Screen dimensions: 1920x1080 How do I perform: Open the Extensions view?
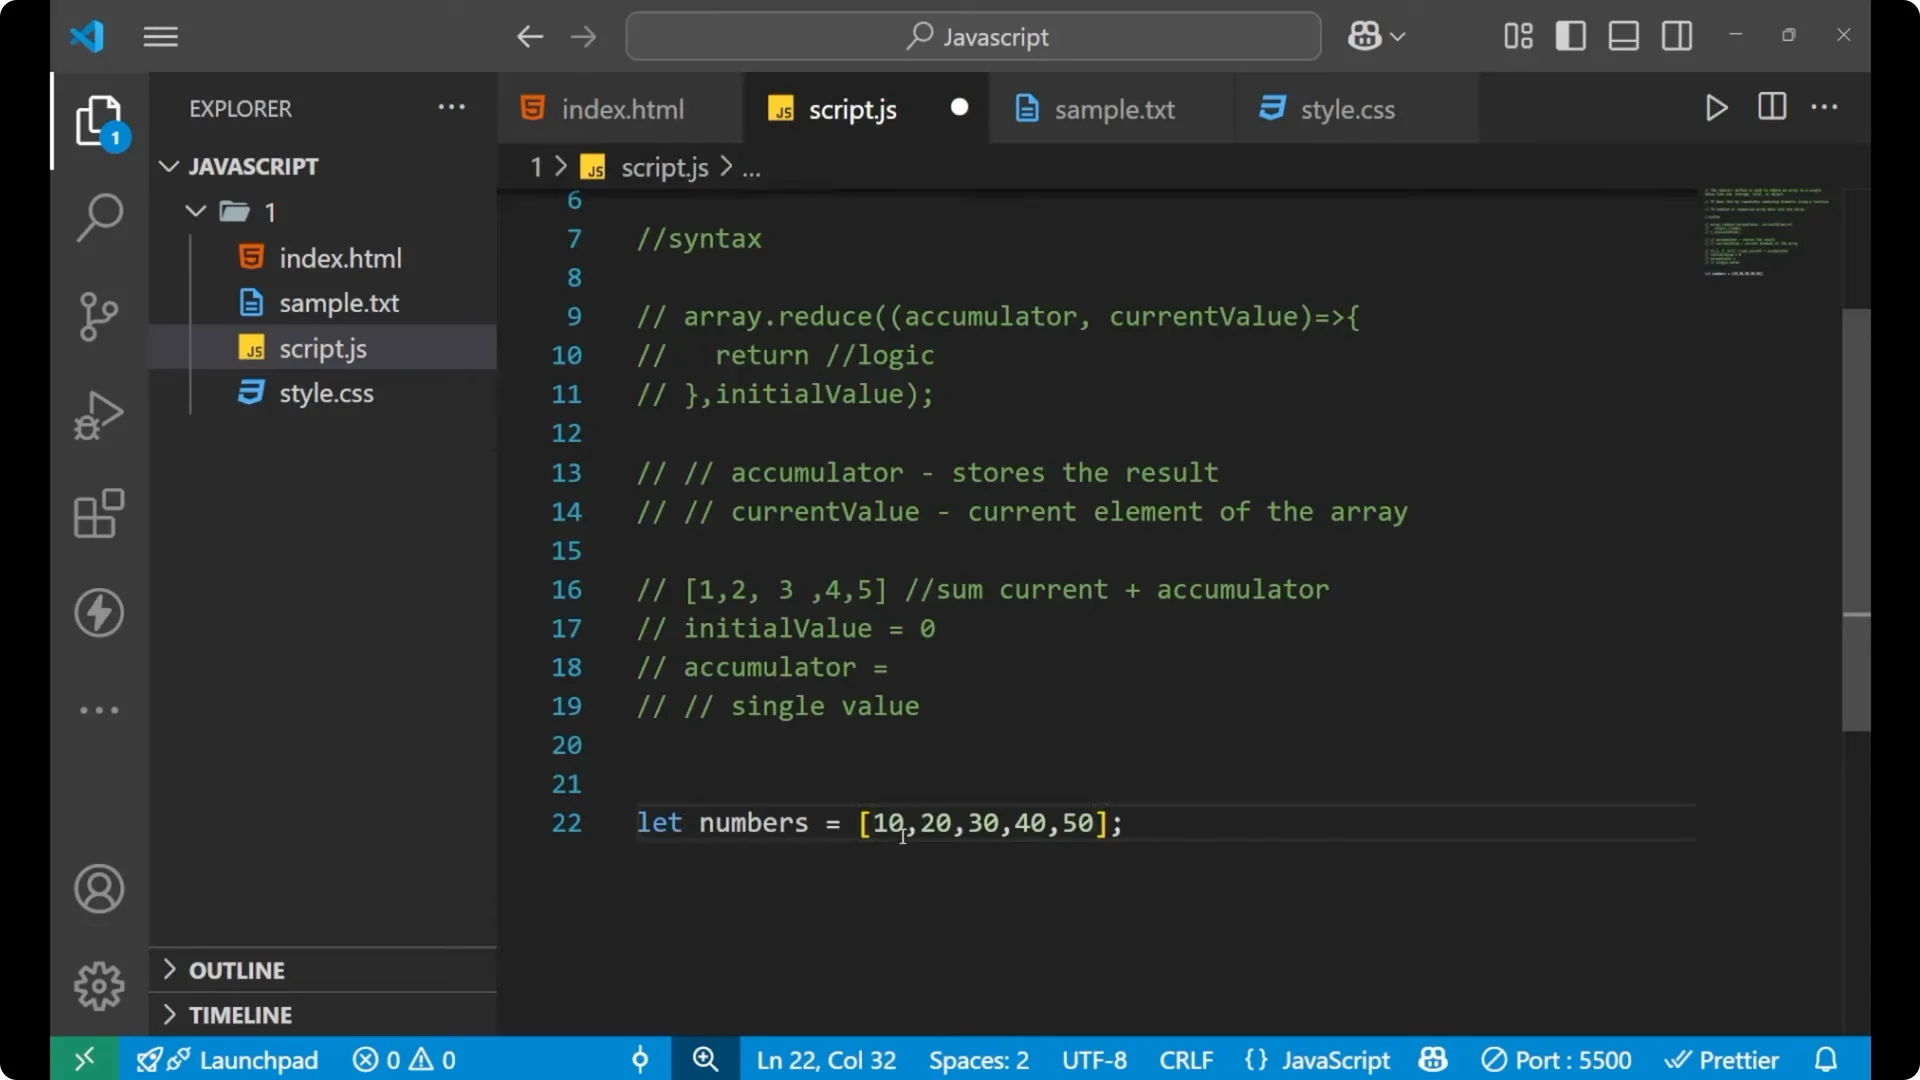(99, 514)
